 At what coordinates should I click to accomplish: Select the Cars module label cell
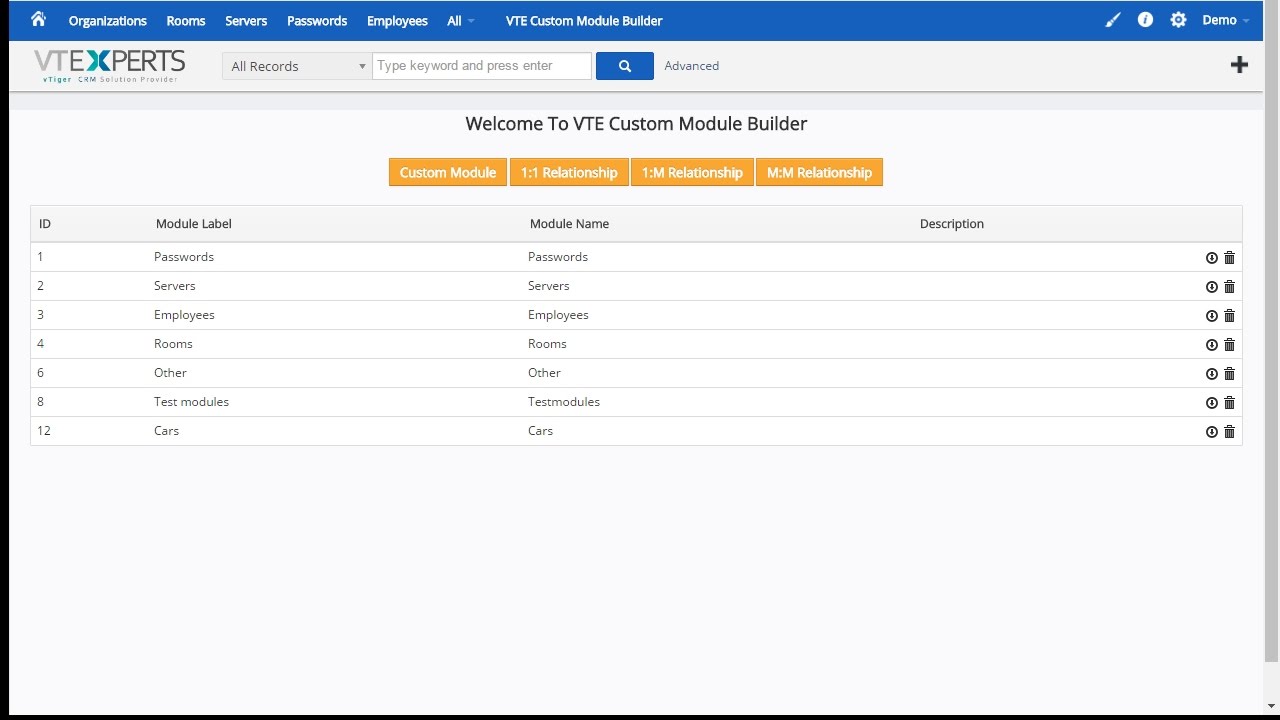click(166, 431)
